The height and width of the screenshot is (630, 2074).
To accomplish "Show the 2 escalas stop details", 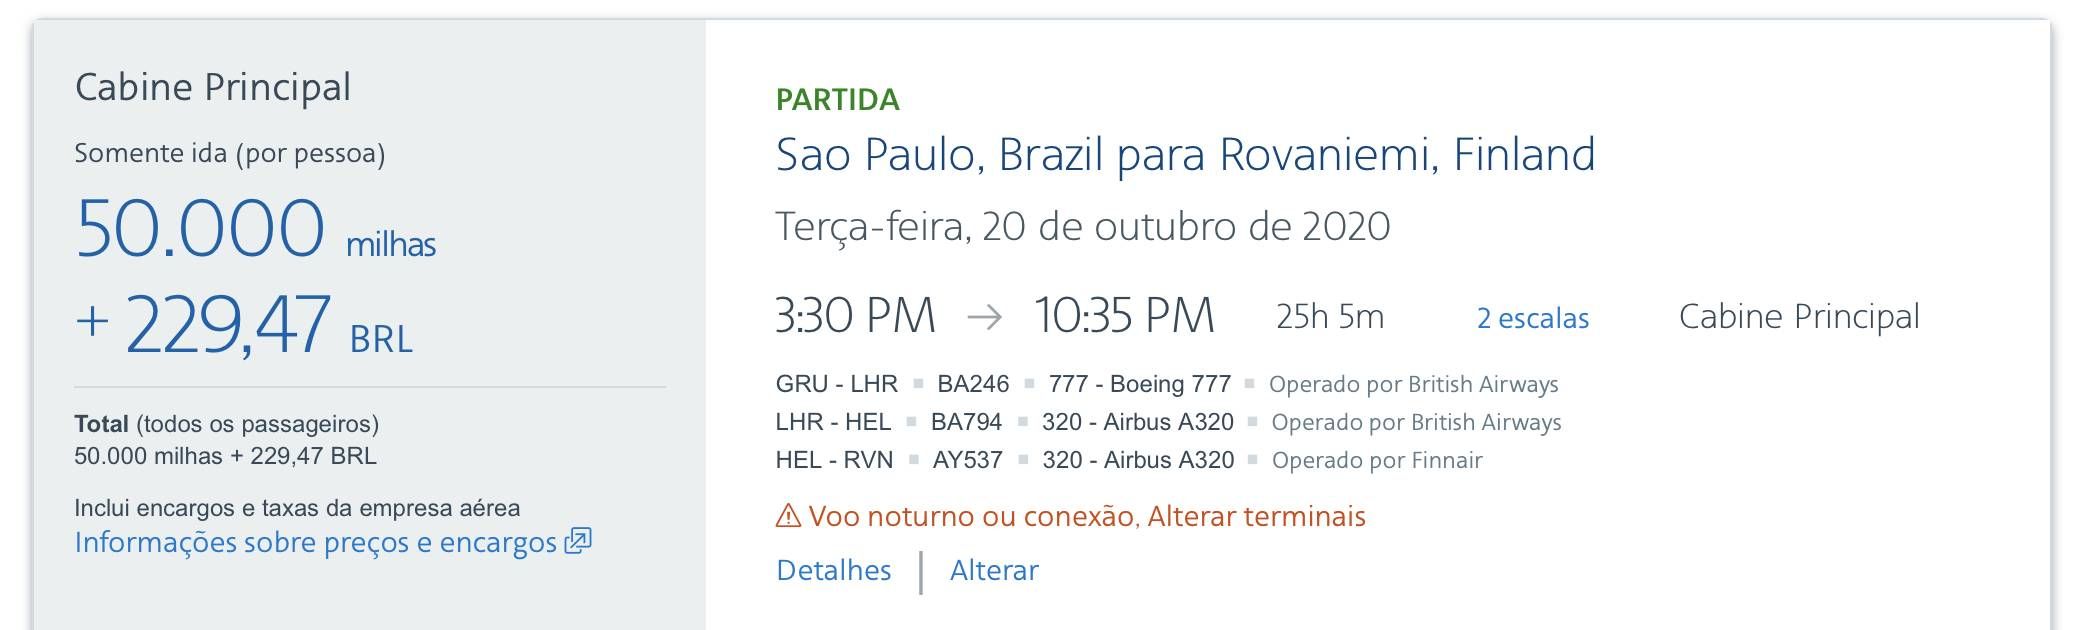I will coord(1533,318).
